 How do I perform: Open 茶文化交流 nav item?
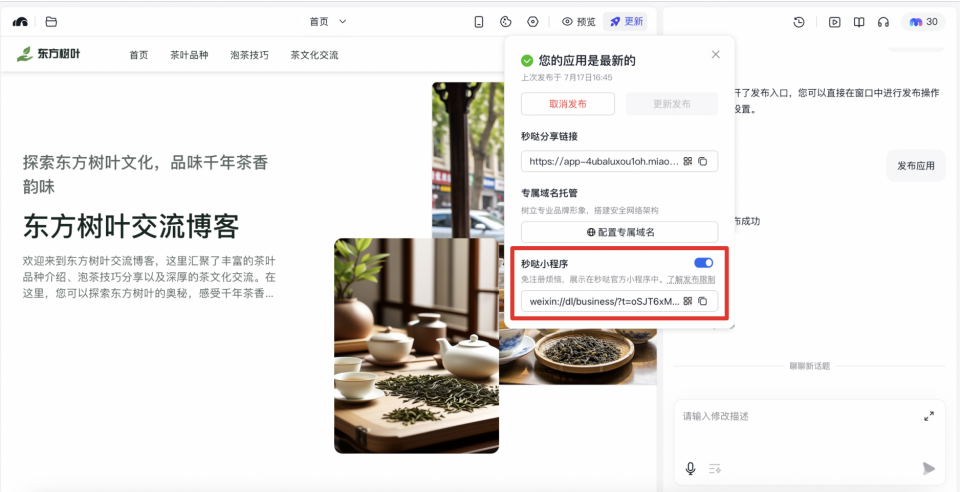314,55
